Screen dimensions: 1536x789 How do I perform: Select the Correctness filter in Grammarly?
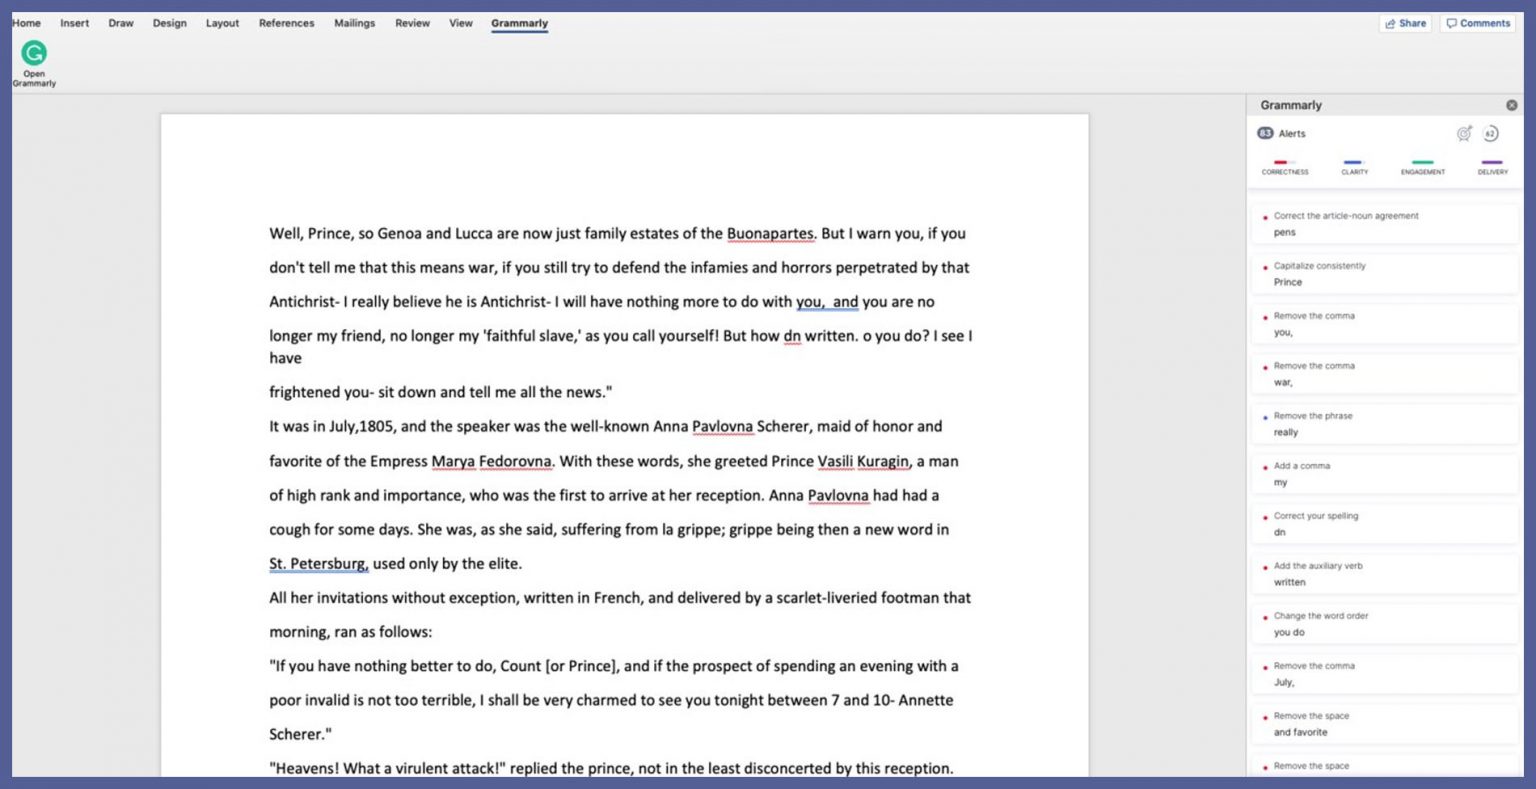[1284, 168]
